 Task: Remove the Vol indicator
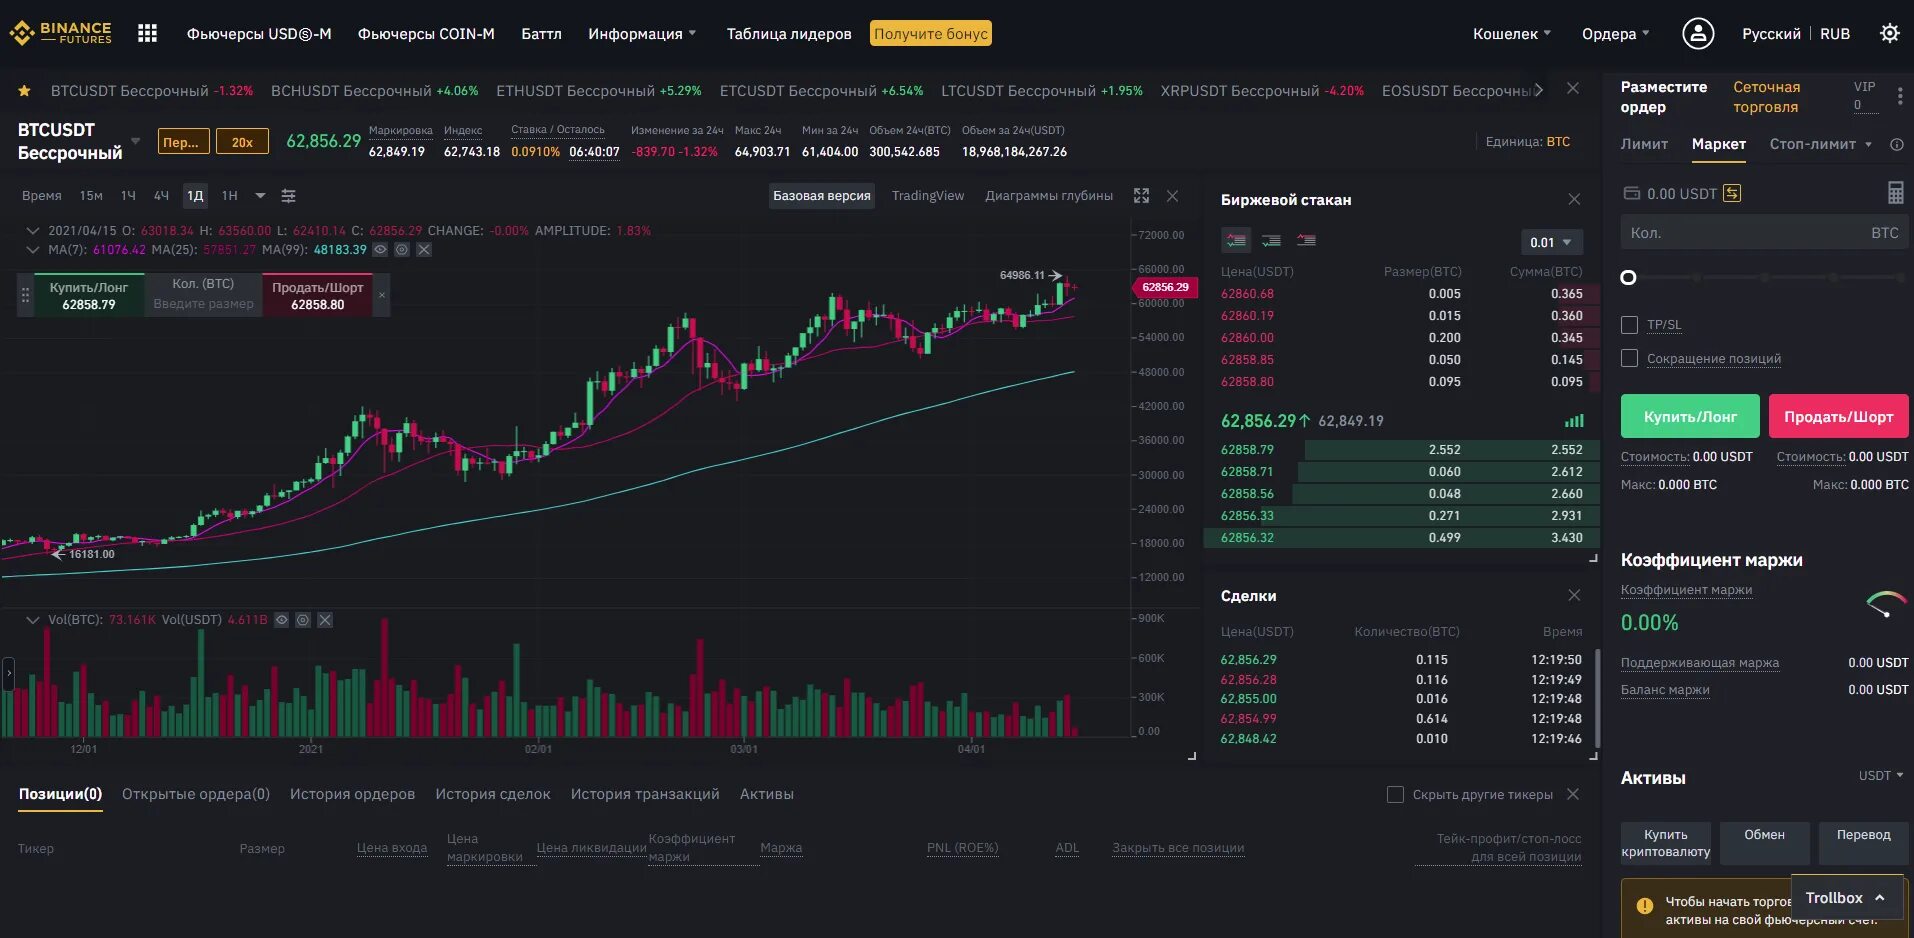point(325,620)
